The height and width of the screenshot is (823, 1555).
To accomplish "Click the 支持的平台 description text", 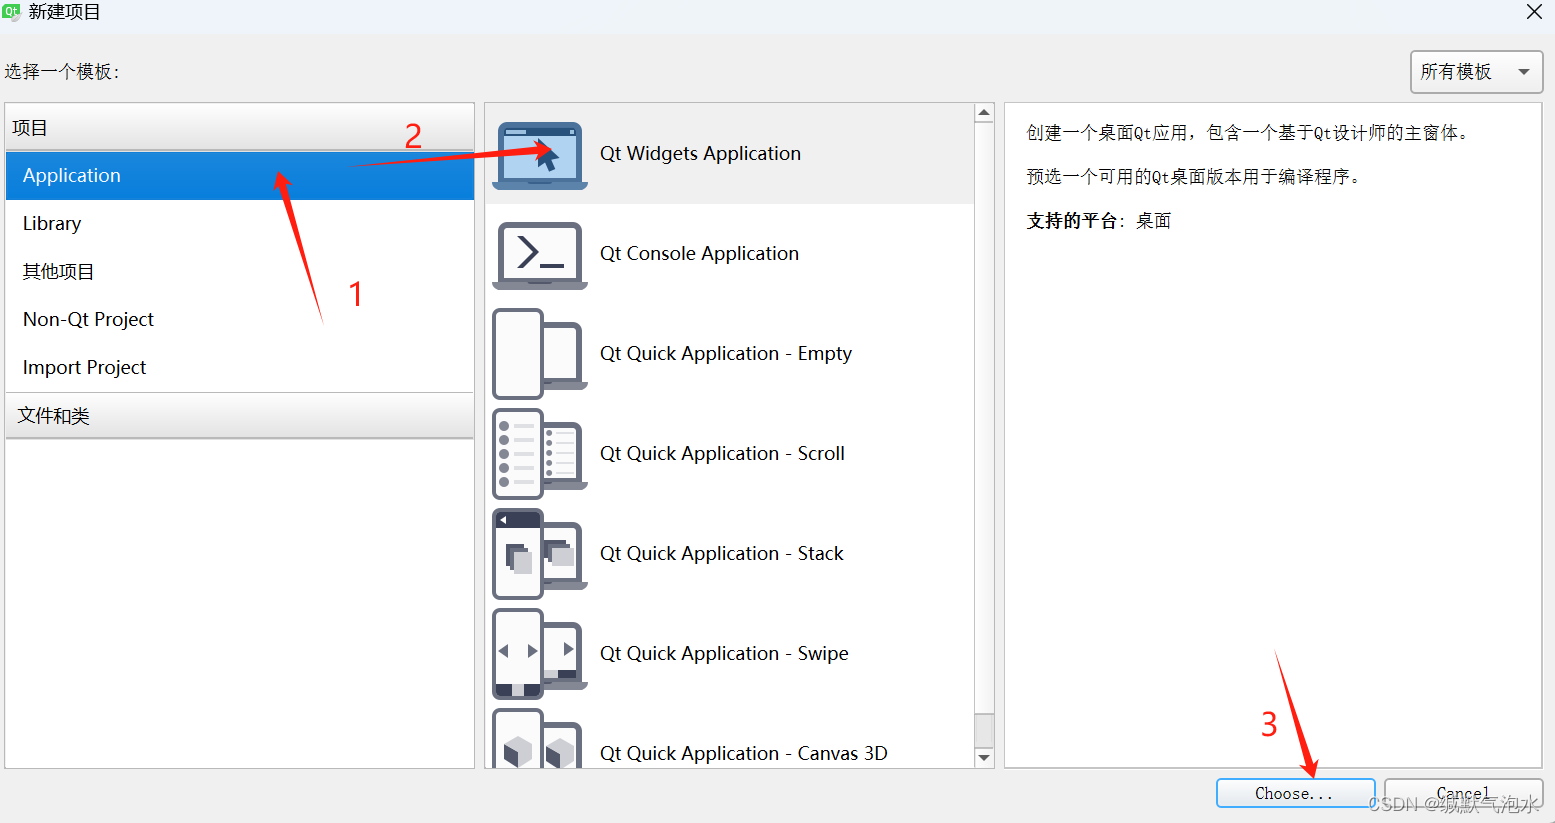I will (x=1098, y=220).
